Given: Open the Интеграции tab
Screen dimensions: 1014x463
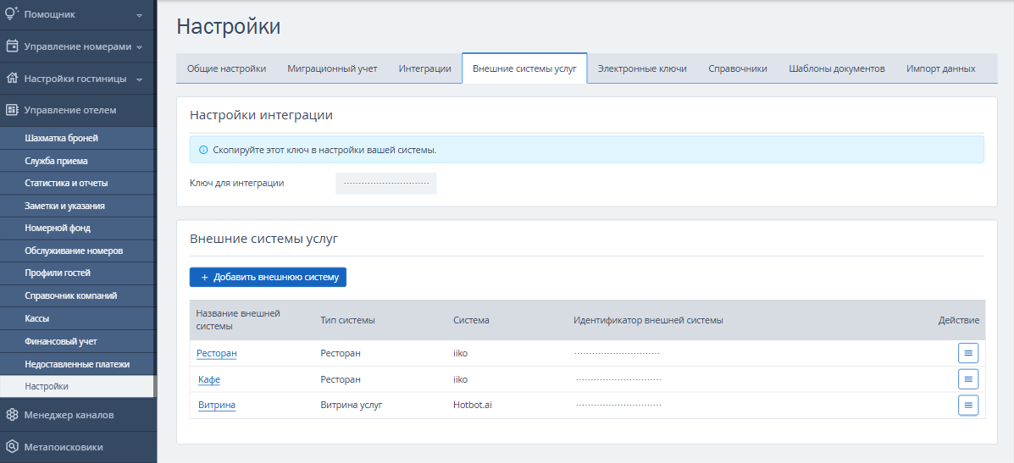Looking at the screenshot, I should tap(425, 69).
